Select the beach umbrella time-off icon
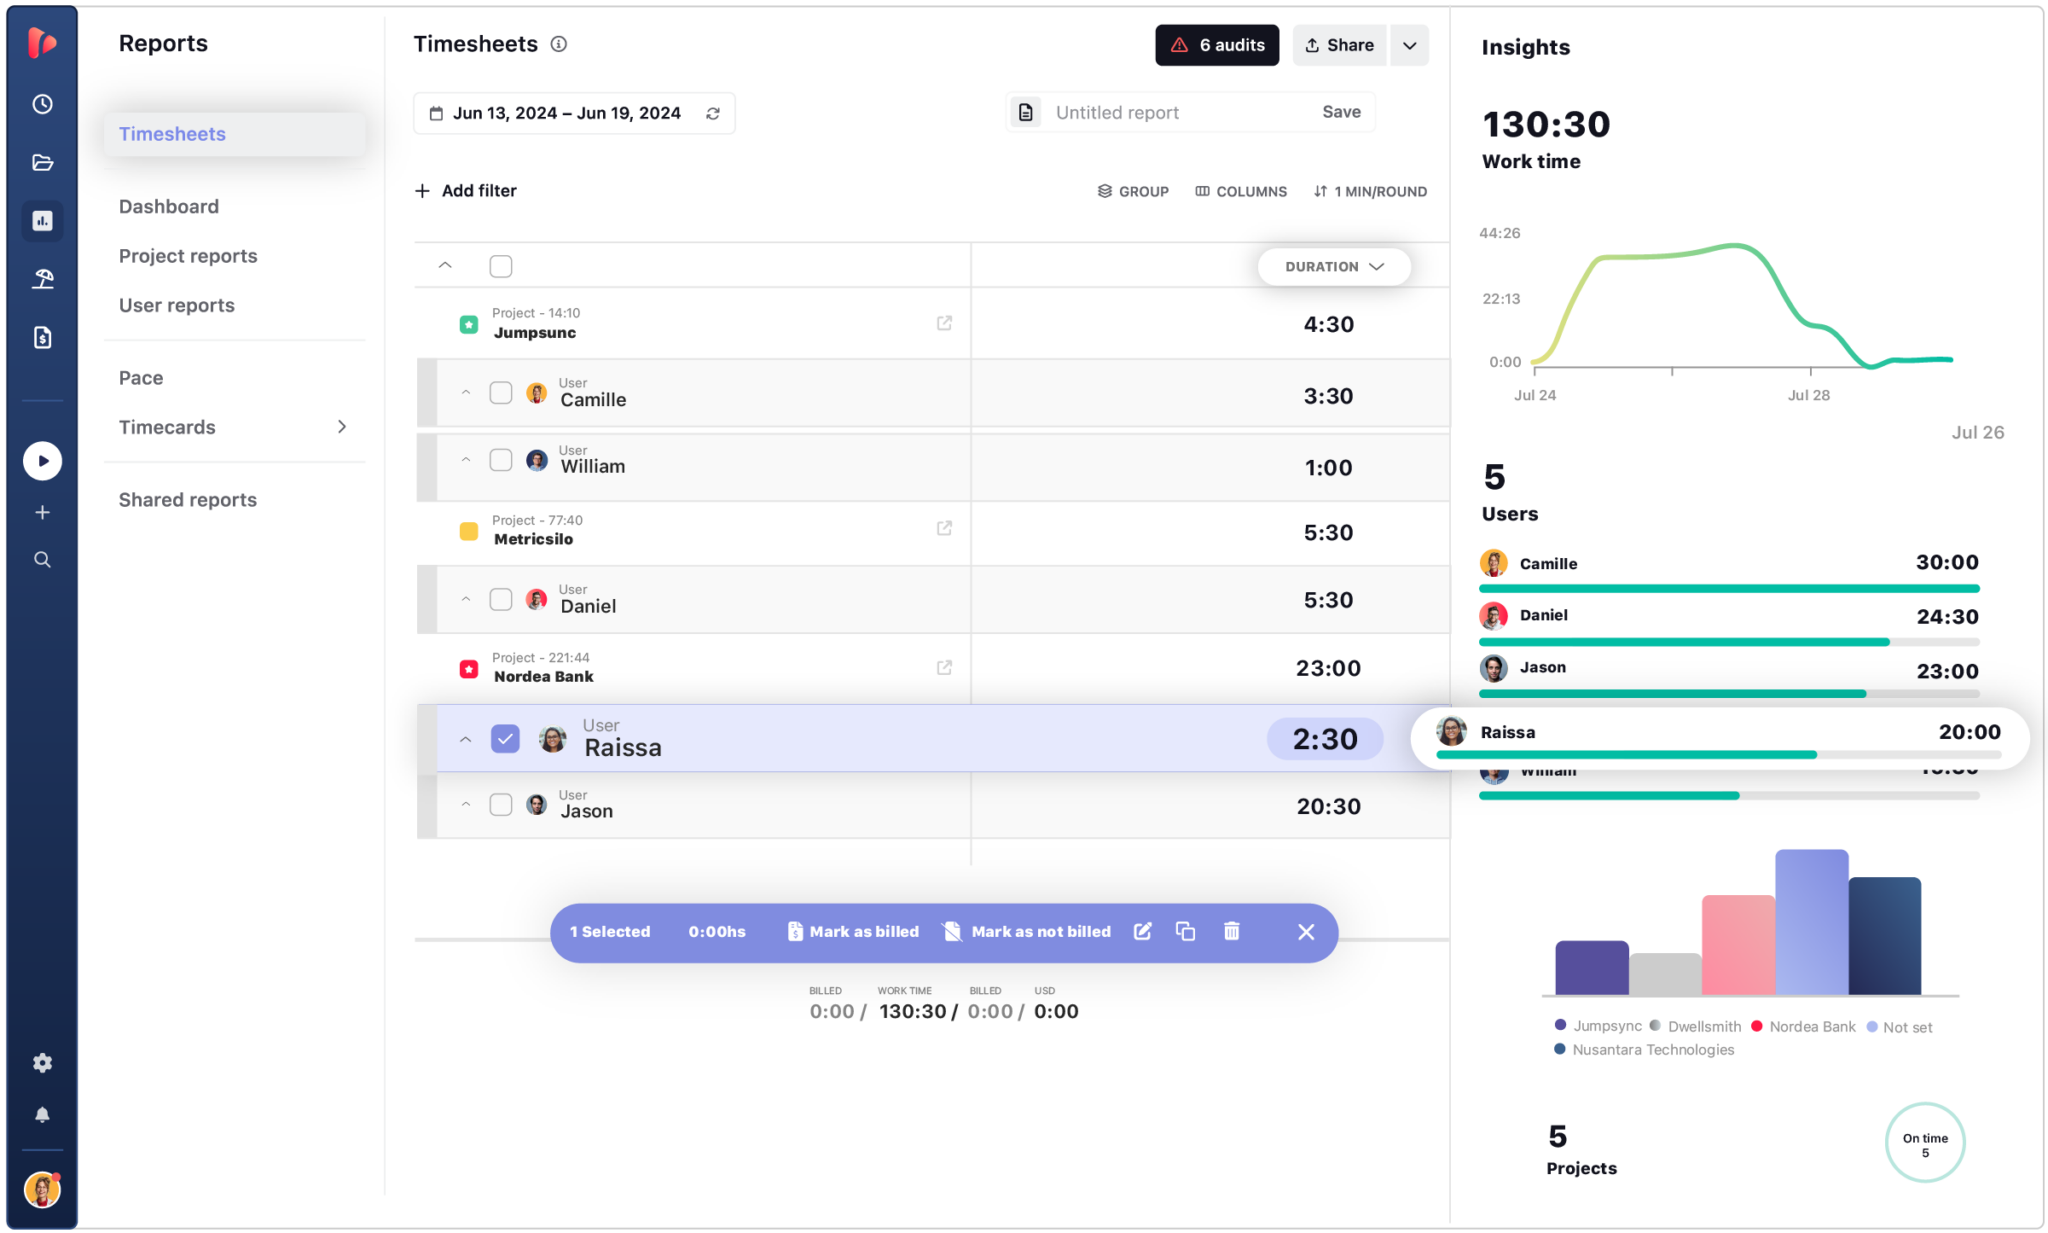The image size is (2048, 1233). pos(42,279)
